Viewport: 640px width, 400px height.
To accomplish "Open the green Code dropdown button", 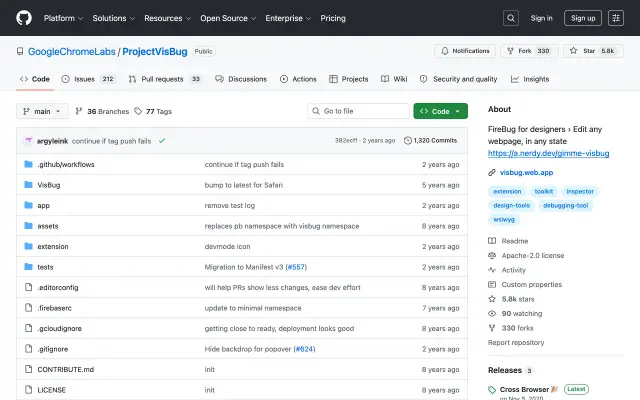I will [440, 111].
